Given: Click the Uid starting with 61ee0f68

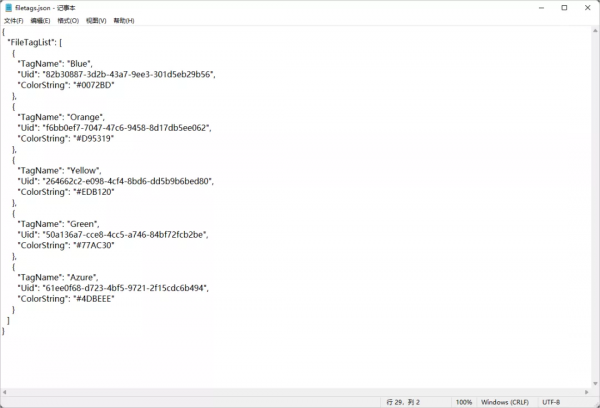Looking at the screenshot, I should pos(125,288).
